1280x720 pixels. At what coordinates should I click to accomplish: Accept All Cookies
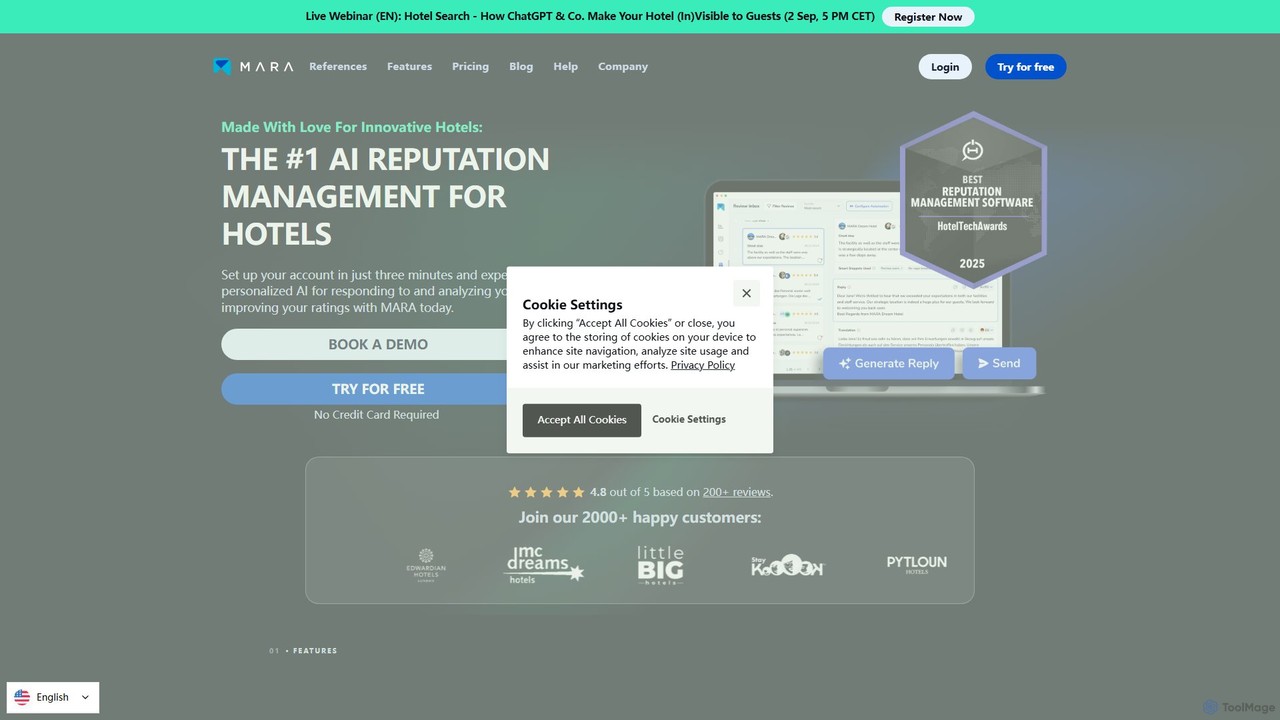582,420
